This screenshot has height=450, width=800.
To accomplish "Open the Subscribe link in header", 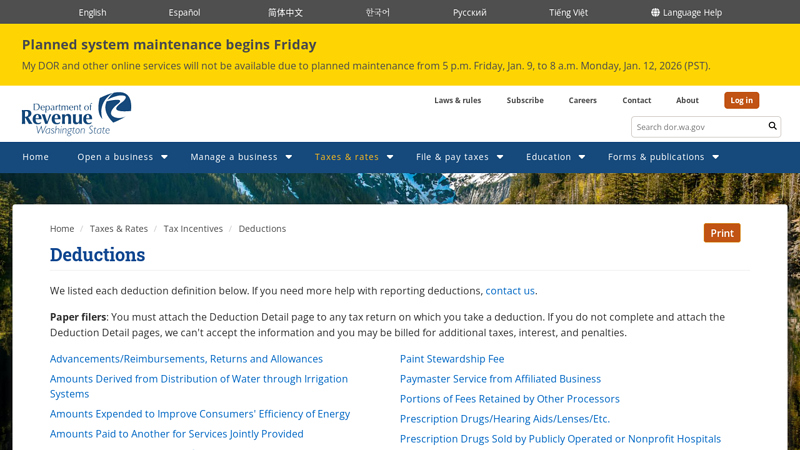I will [525, 100].
